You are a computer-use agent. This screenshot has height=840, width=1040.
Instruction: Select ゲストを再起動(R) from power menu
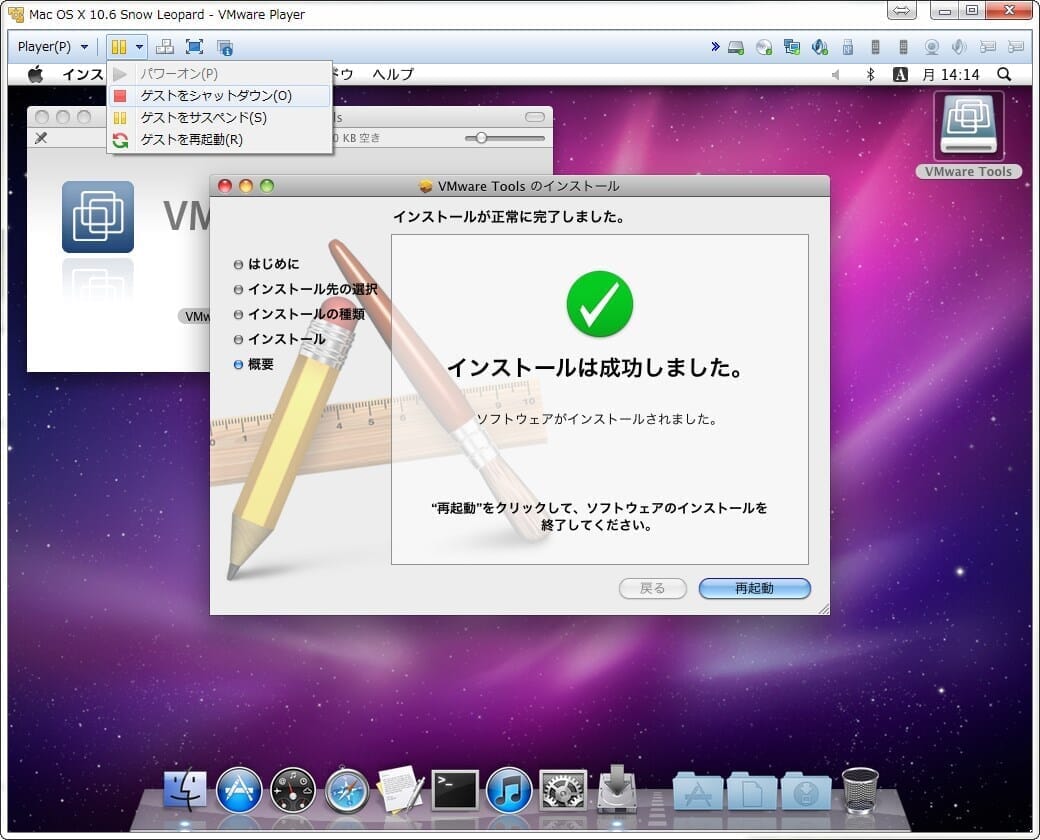(x=191, y=140)
